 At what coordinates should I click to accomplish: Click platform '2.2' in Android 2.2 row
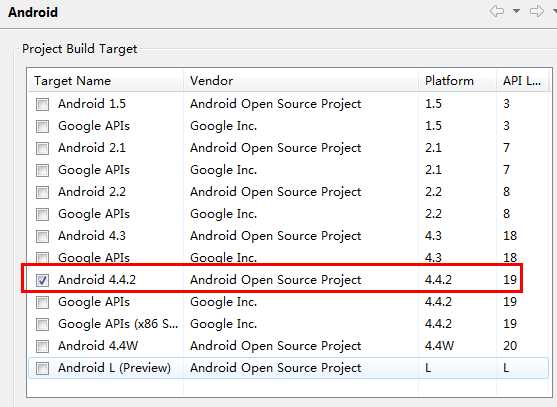(x=433, y=192)
